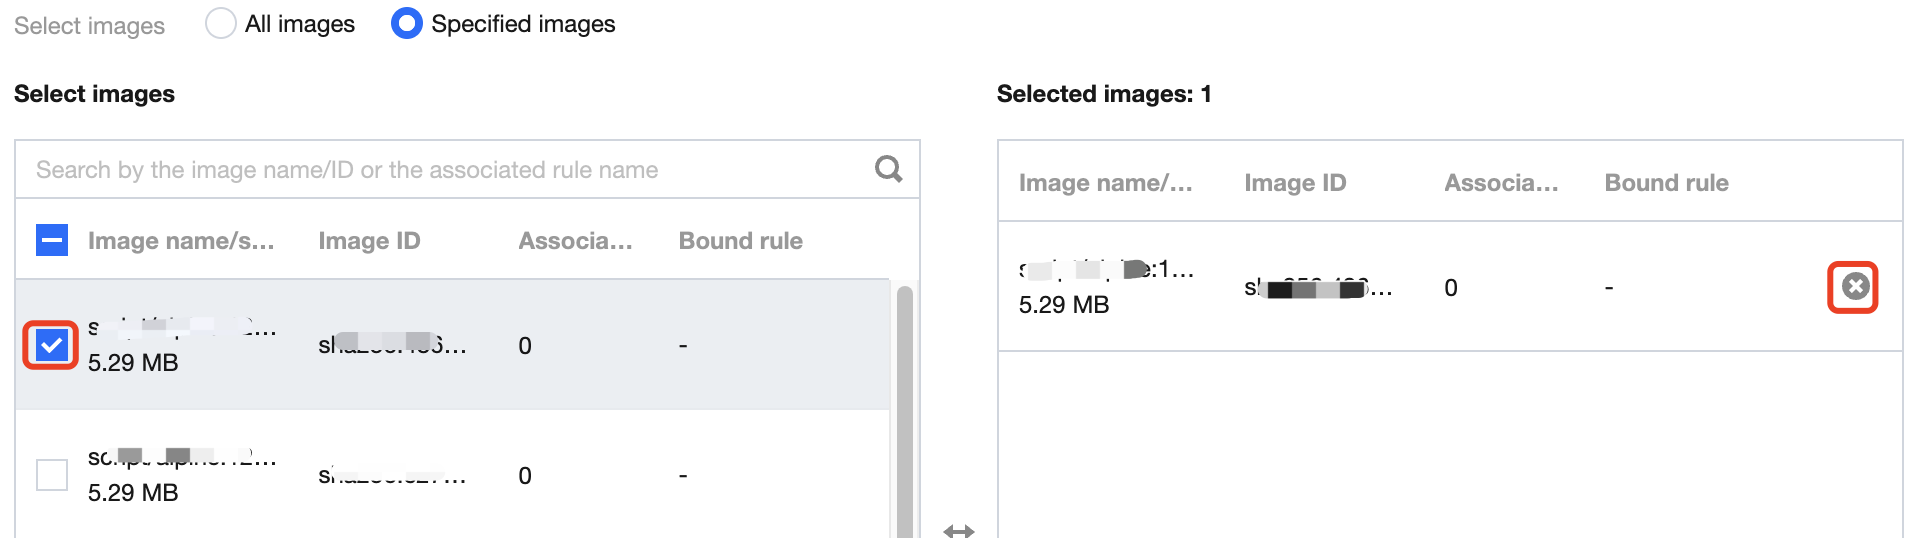Click the transfer arrows icon between lists
This screenshot has width=1916, height=538.
tap(958, 530)
